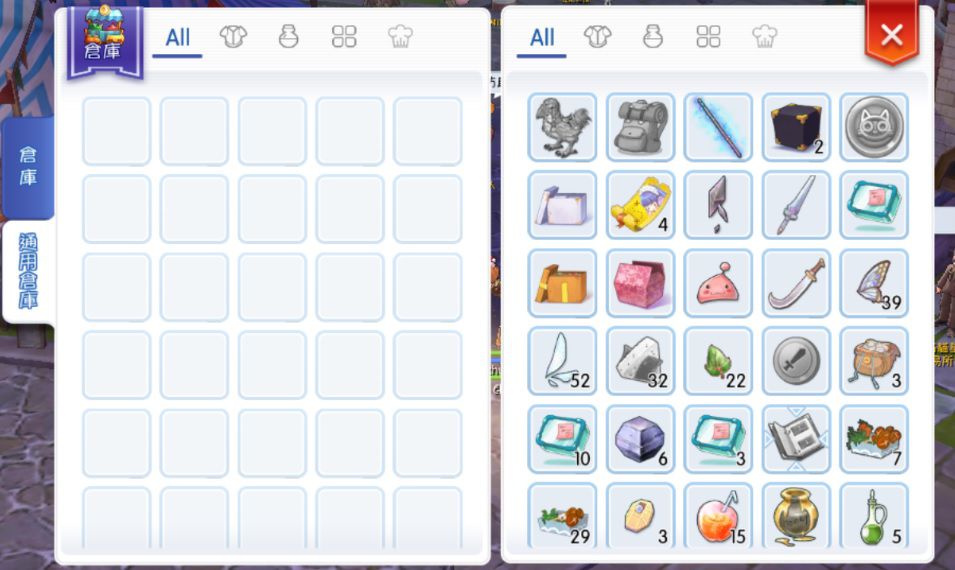Viewport: 955px width, 570px height.
Task: Pick the curved sabre sword item
Action: [x=796, y=283]
